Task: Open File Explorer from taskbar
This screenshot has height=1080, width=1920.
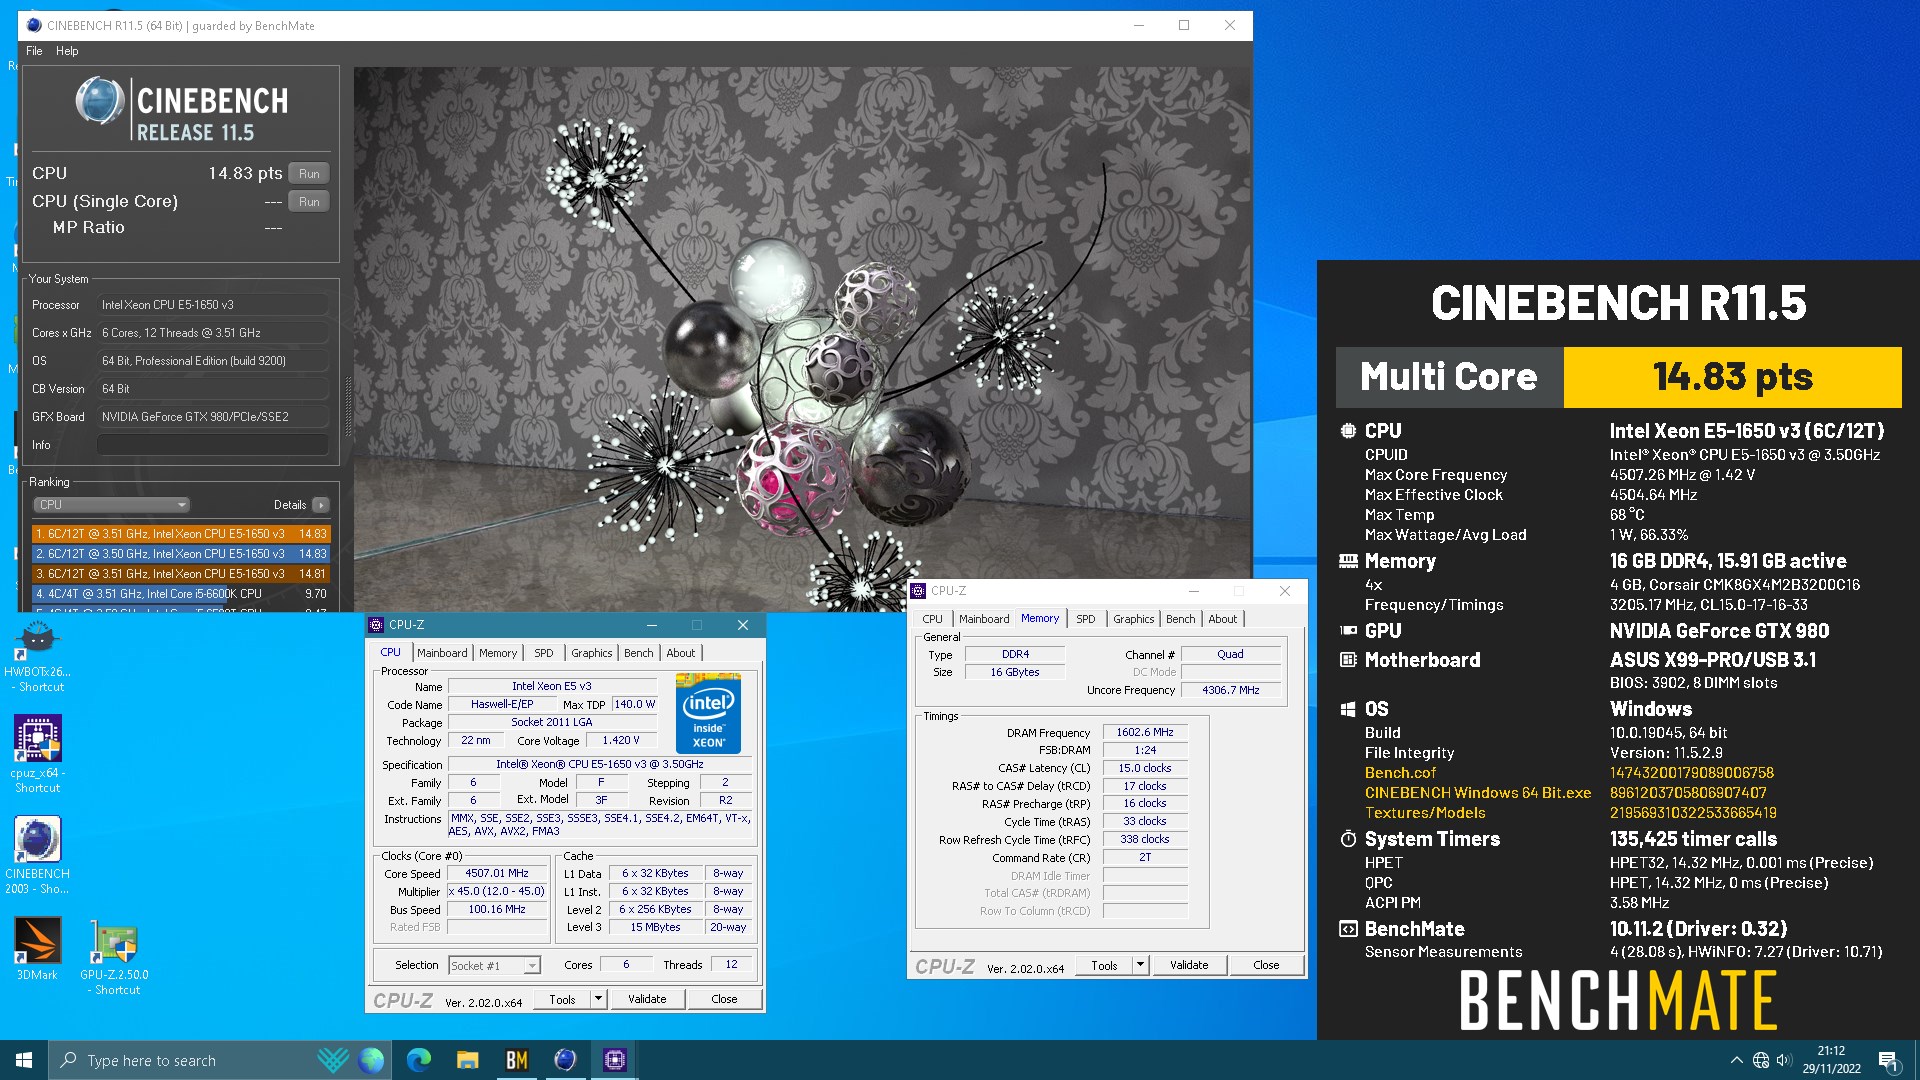Action: click(x=467, y=1060)
